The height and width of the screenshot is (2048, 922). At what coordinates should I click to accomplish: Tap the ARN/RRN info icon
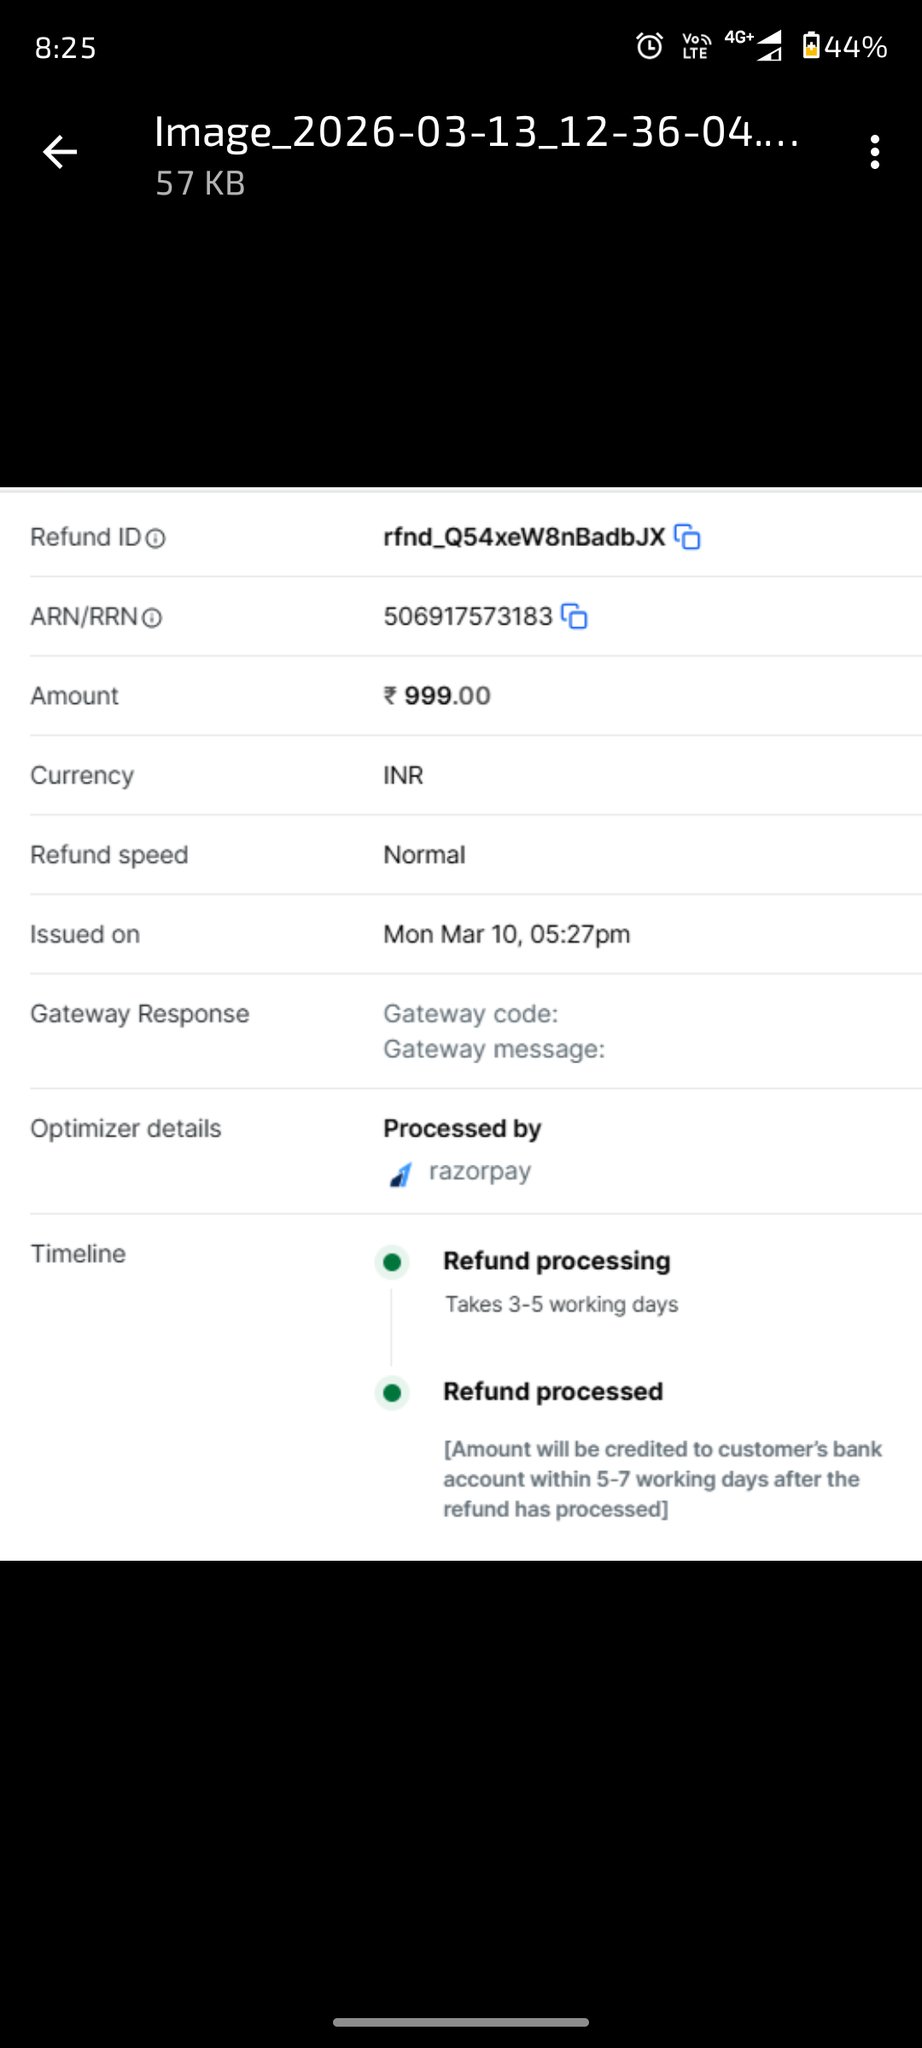click(x=152, y=618)
